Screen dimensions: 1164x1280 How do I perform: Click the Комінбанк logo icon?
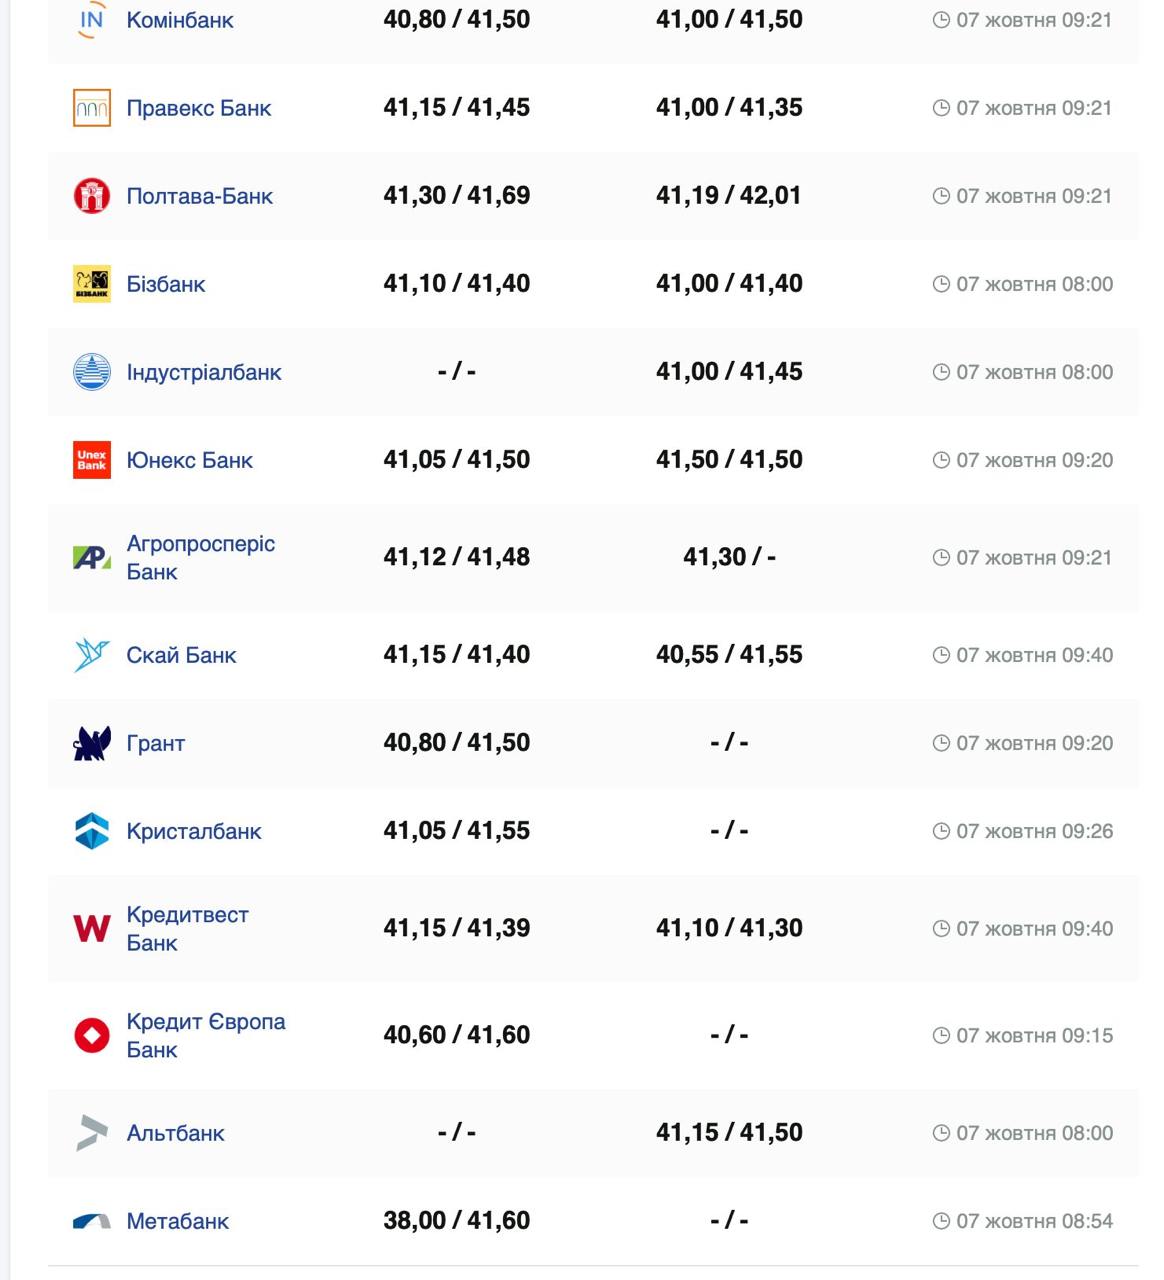click(91, 20)
